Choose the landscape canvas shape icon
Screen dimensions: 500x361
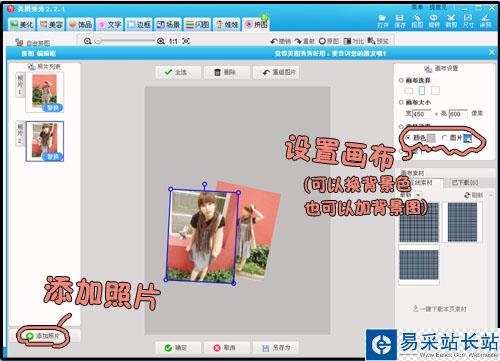409,91
